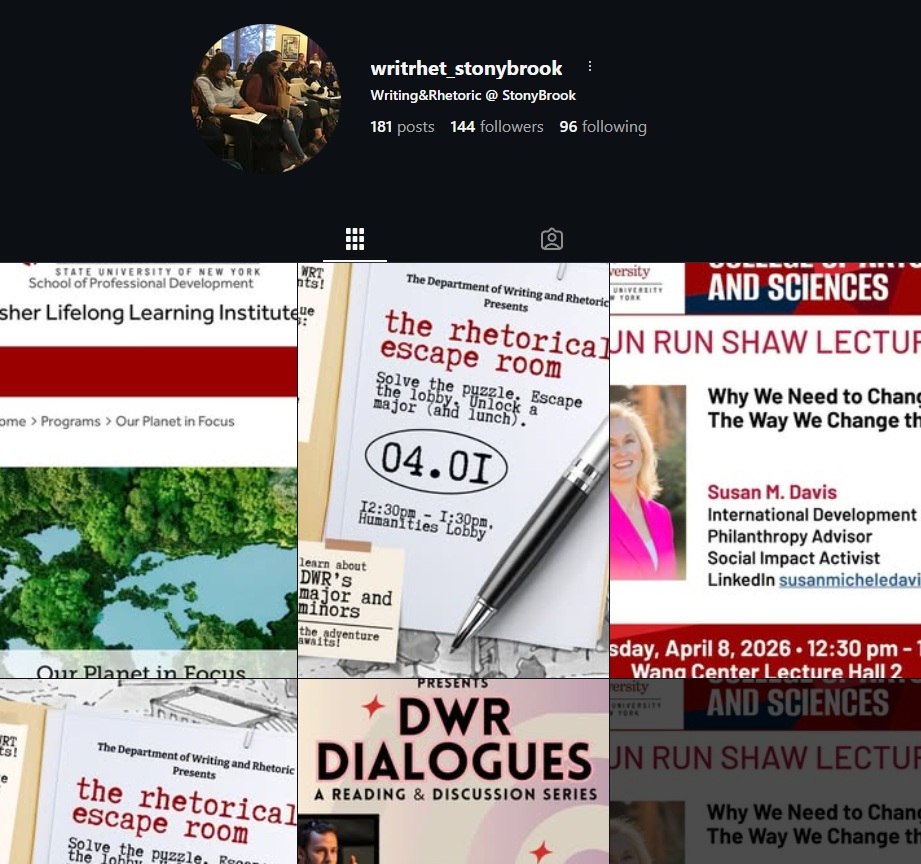Screen dimensions: 921x864
Task: Switch to the tagged photos tab
Action: (552, 239)
